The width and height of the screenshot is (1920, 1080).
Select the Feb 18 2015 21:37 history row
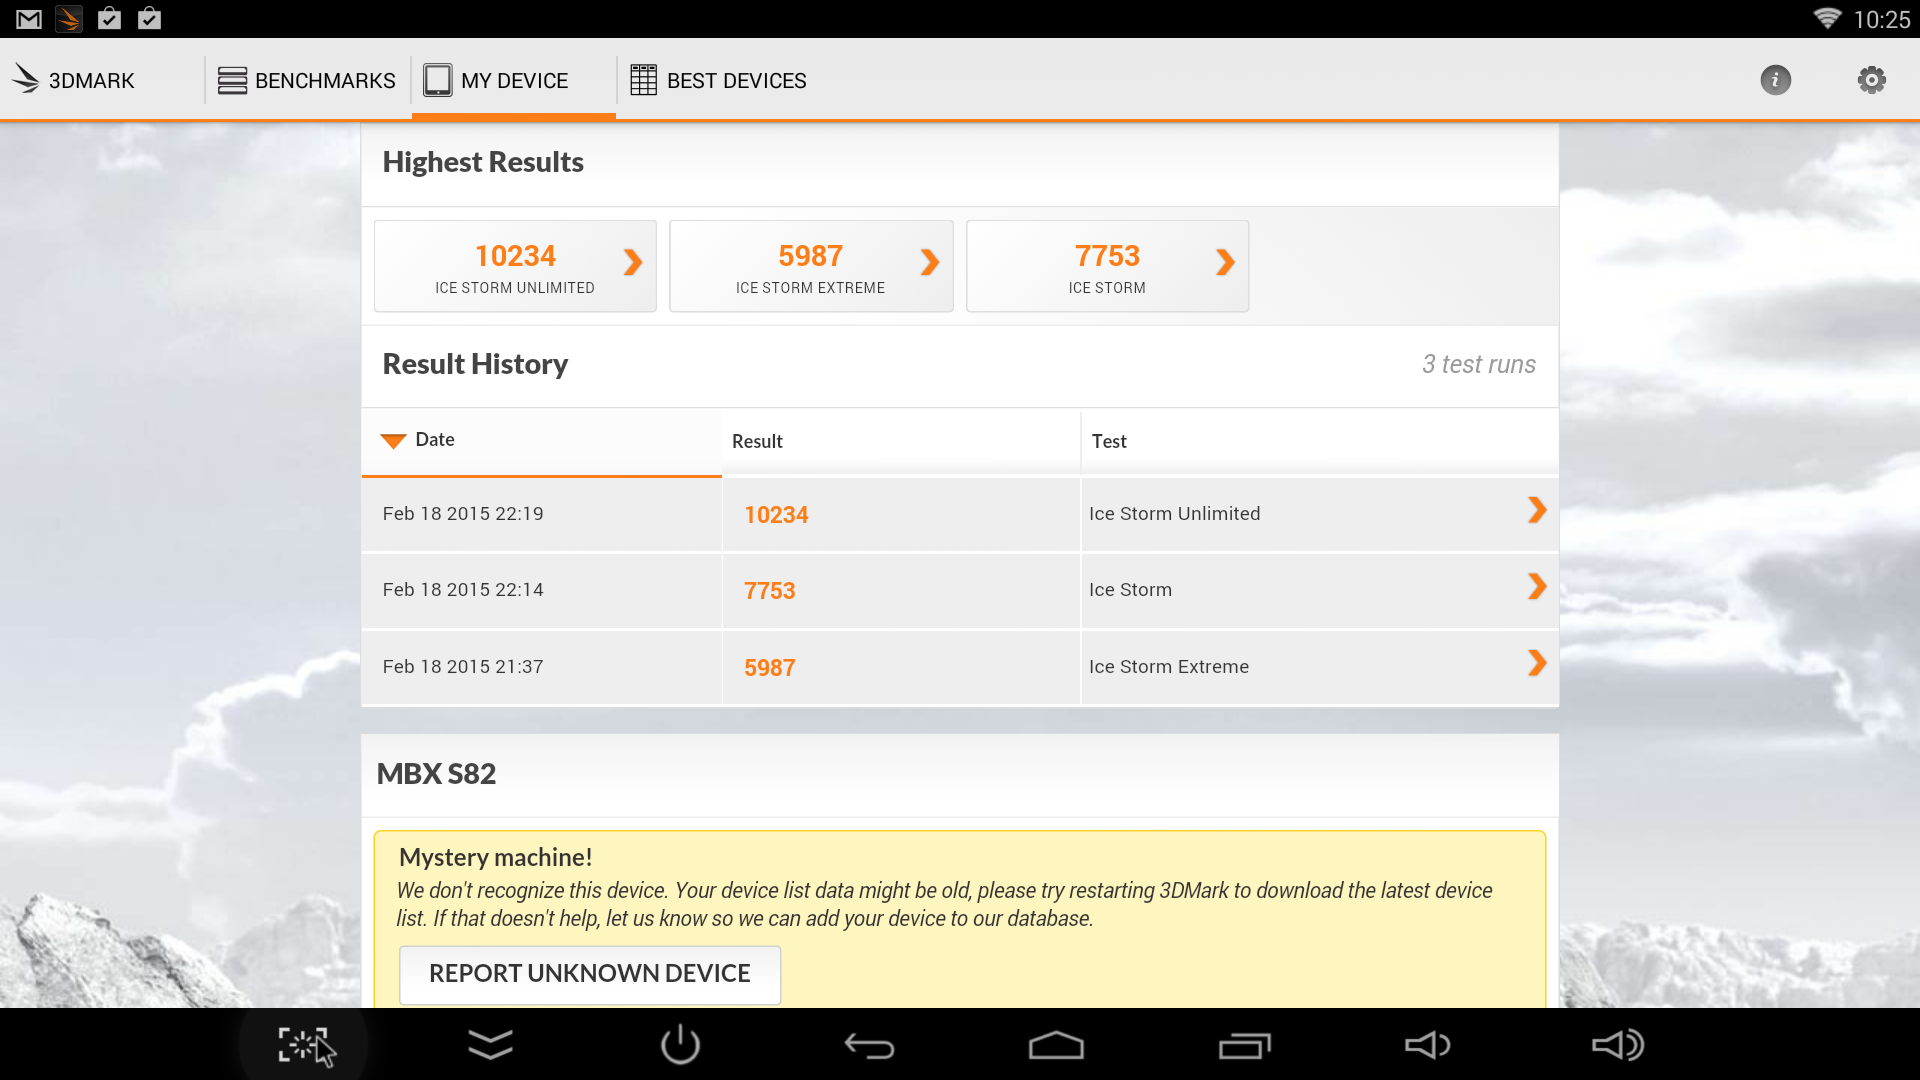click(960, 667)
